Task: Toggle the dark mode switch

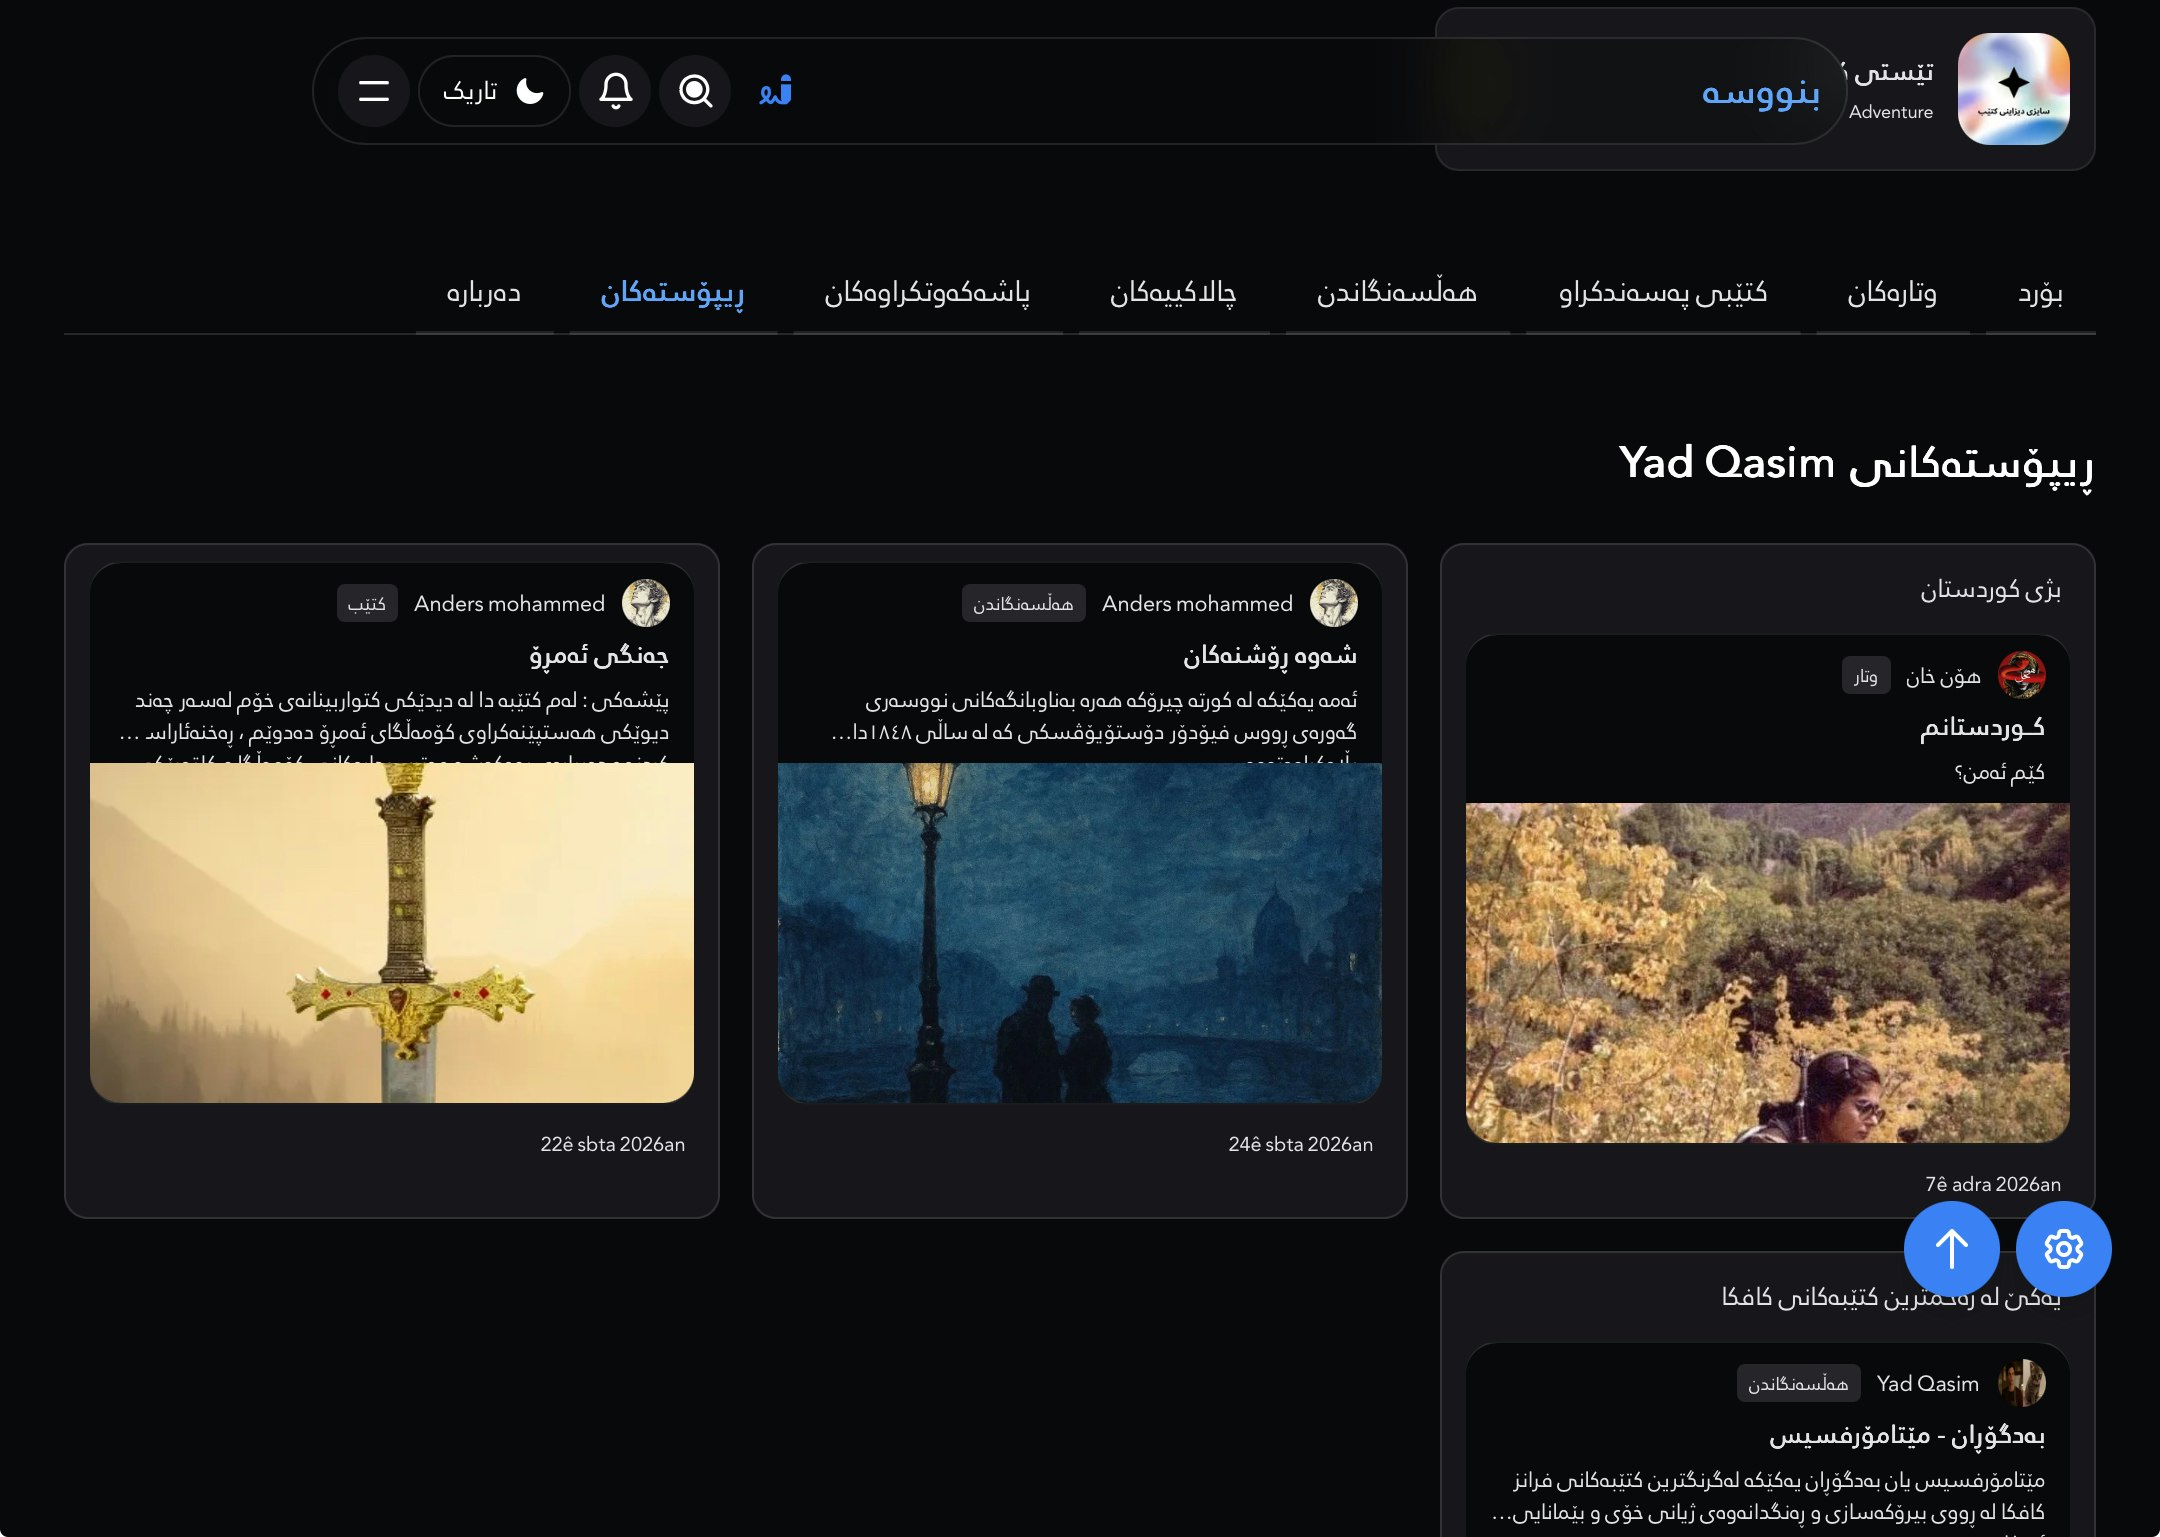Action: [494, 91]
